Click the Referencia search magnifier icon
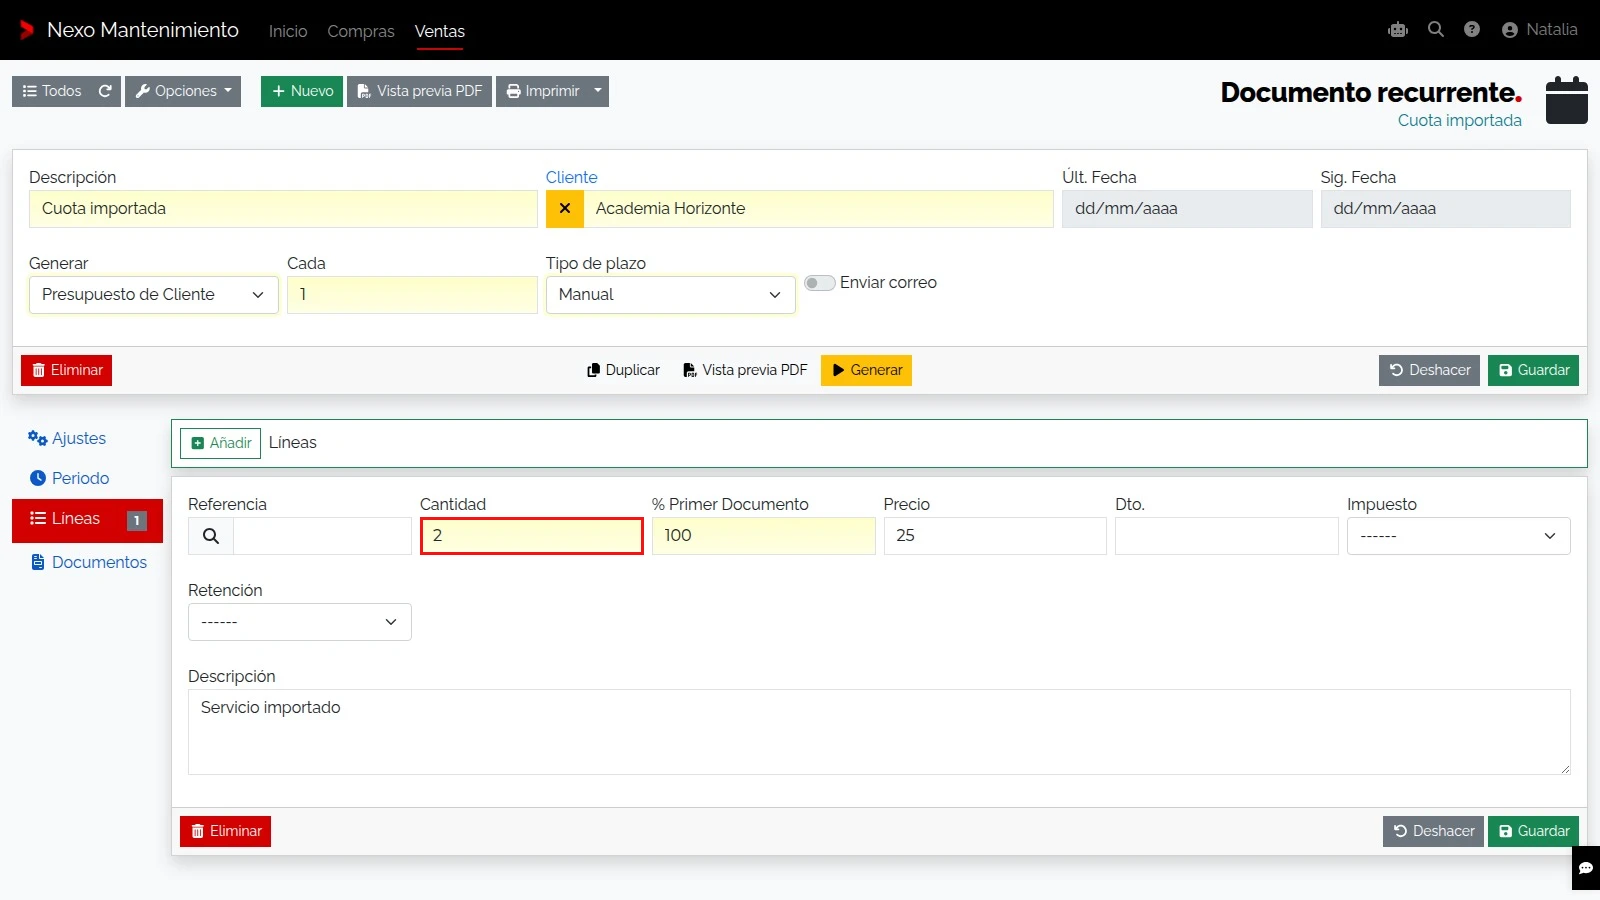Screen dimensions: 1600x900 coord(211,536)
